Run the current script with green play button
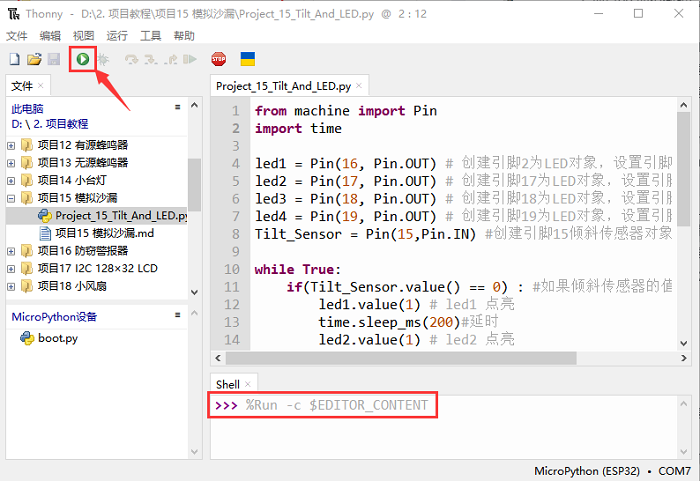The width and height of the screenshot is (700, 481). 82,60
